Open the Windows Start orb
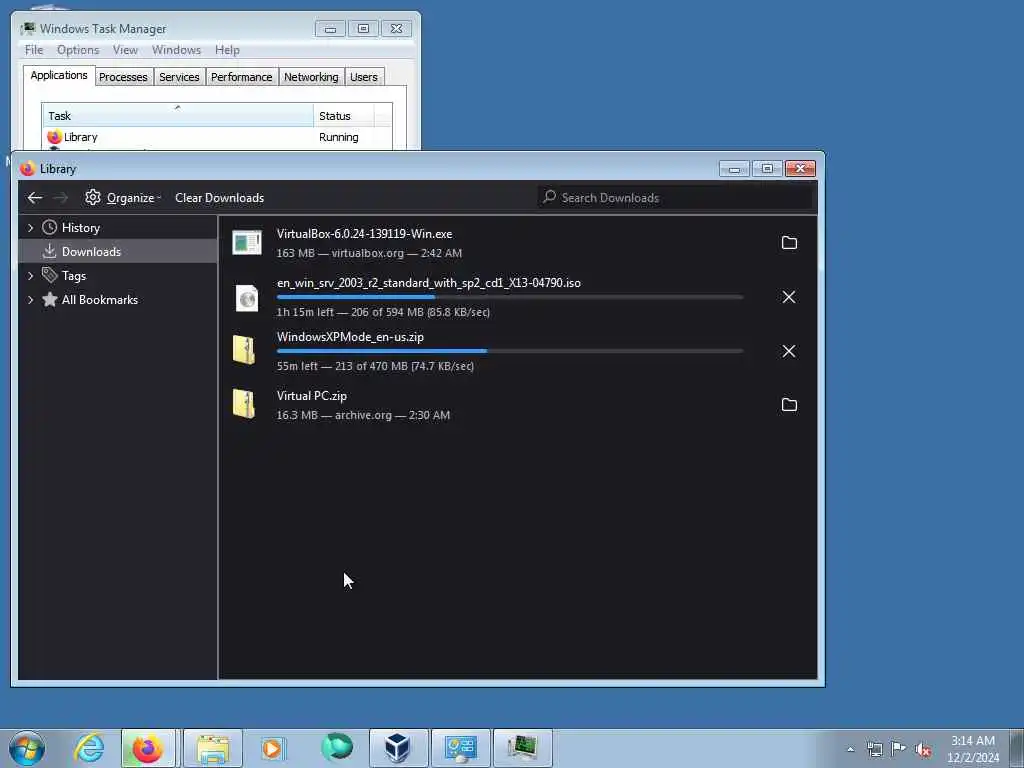This screenshot has height=768, width=1024. (x=27, y=748)
